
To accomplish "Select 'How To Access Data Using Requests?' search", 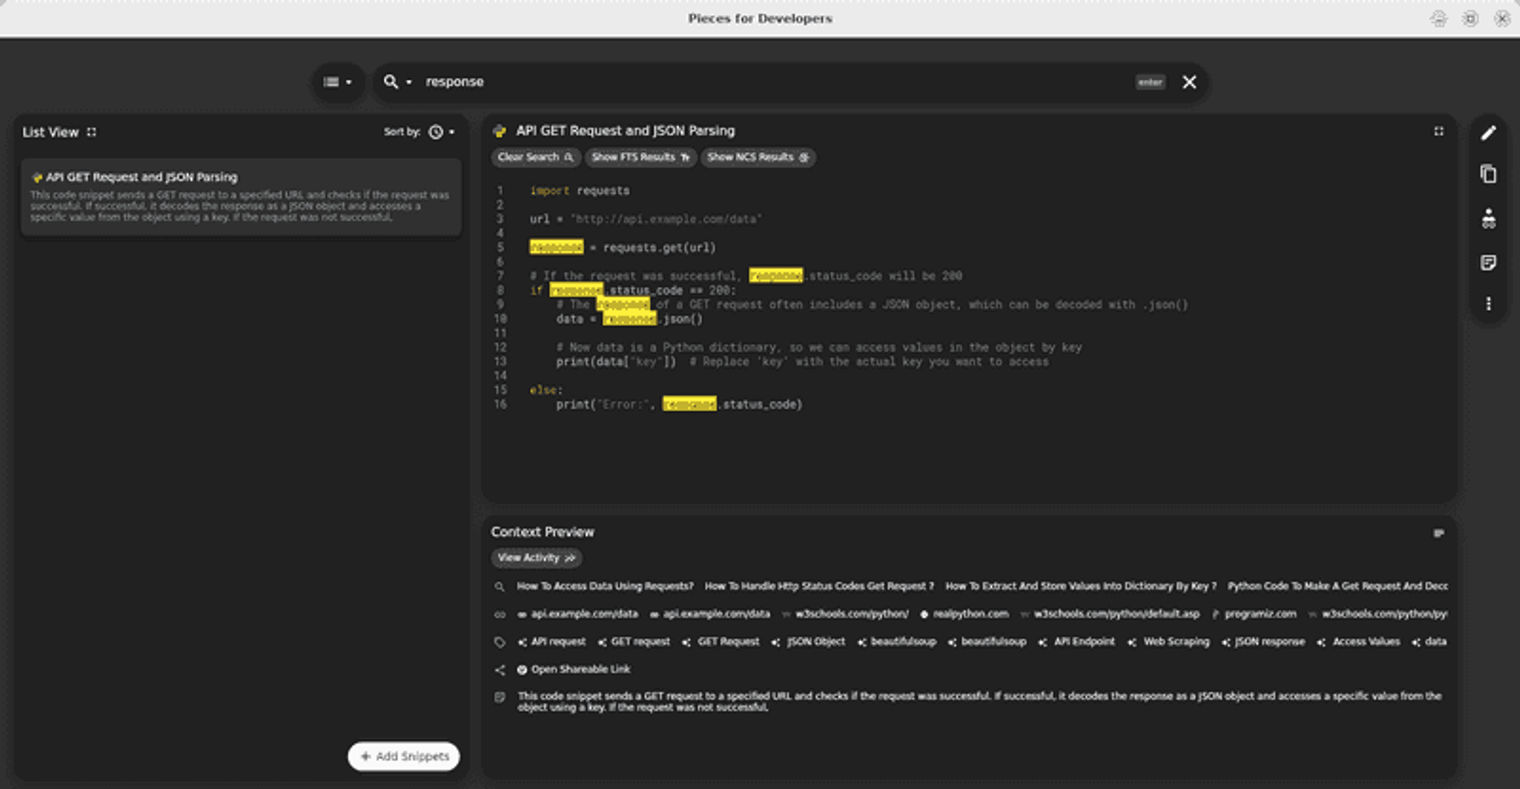I will click(605, 587).
